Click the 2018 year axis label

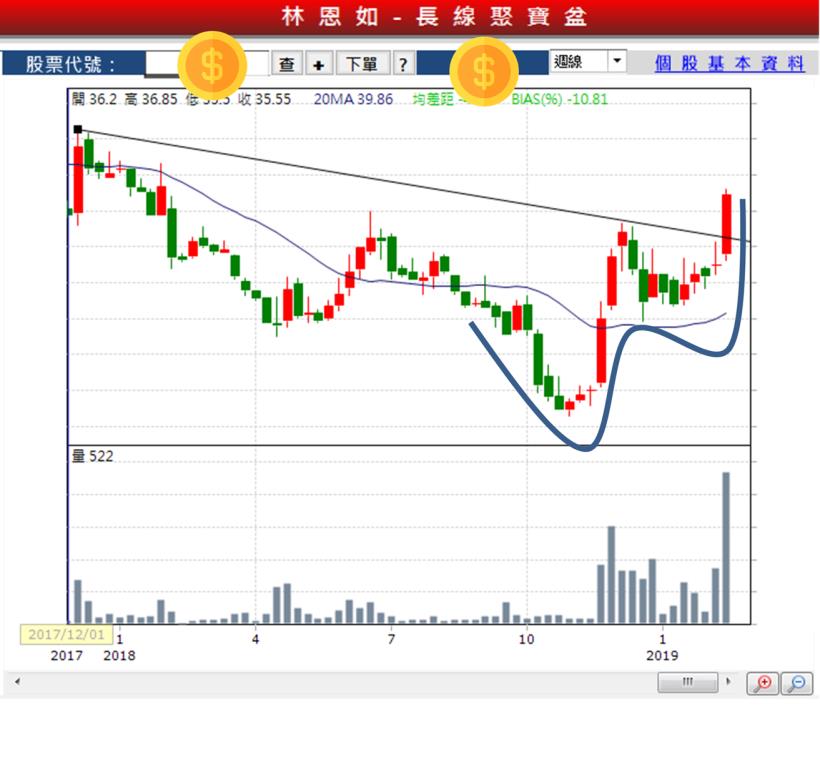pos(119,655)
